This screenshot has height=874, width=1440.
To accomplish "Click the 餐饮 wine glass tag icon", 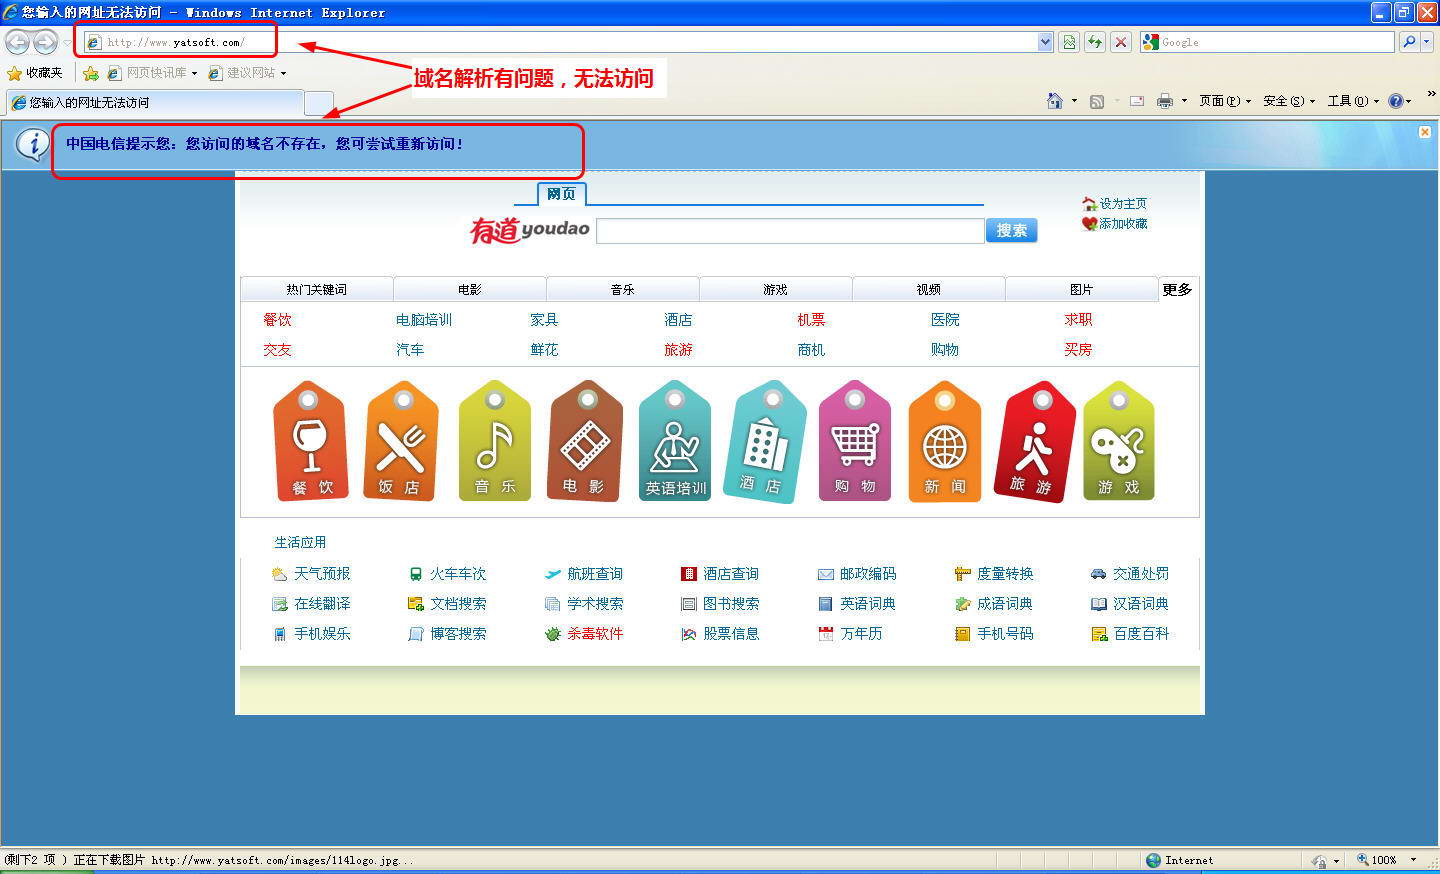I will 310,441.
